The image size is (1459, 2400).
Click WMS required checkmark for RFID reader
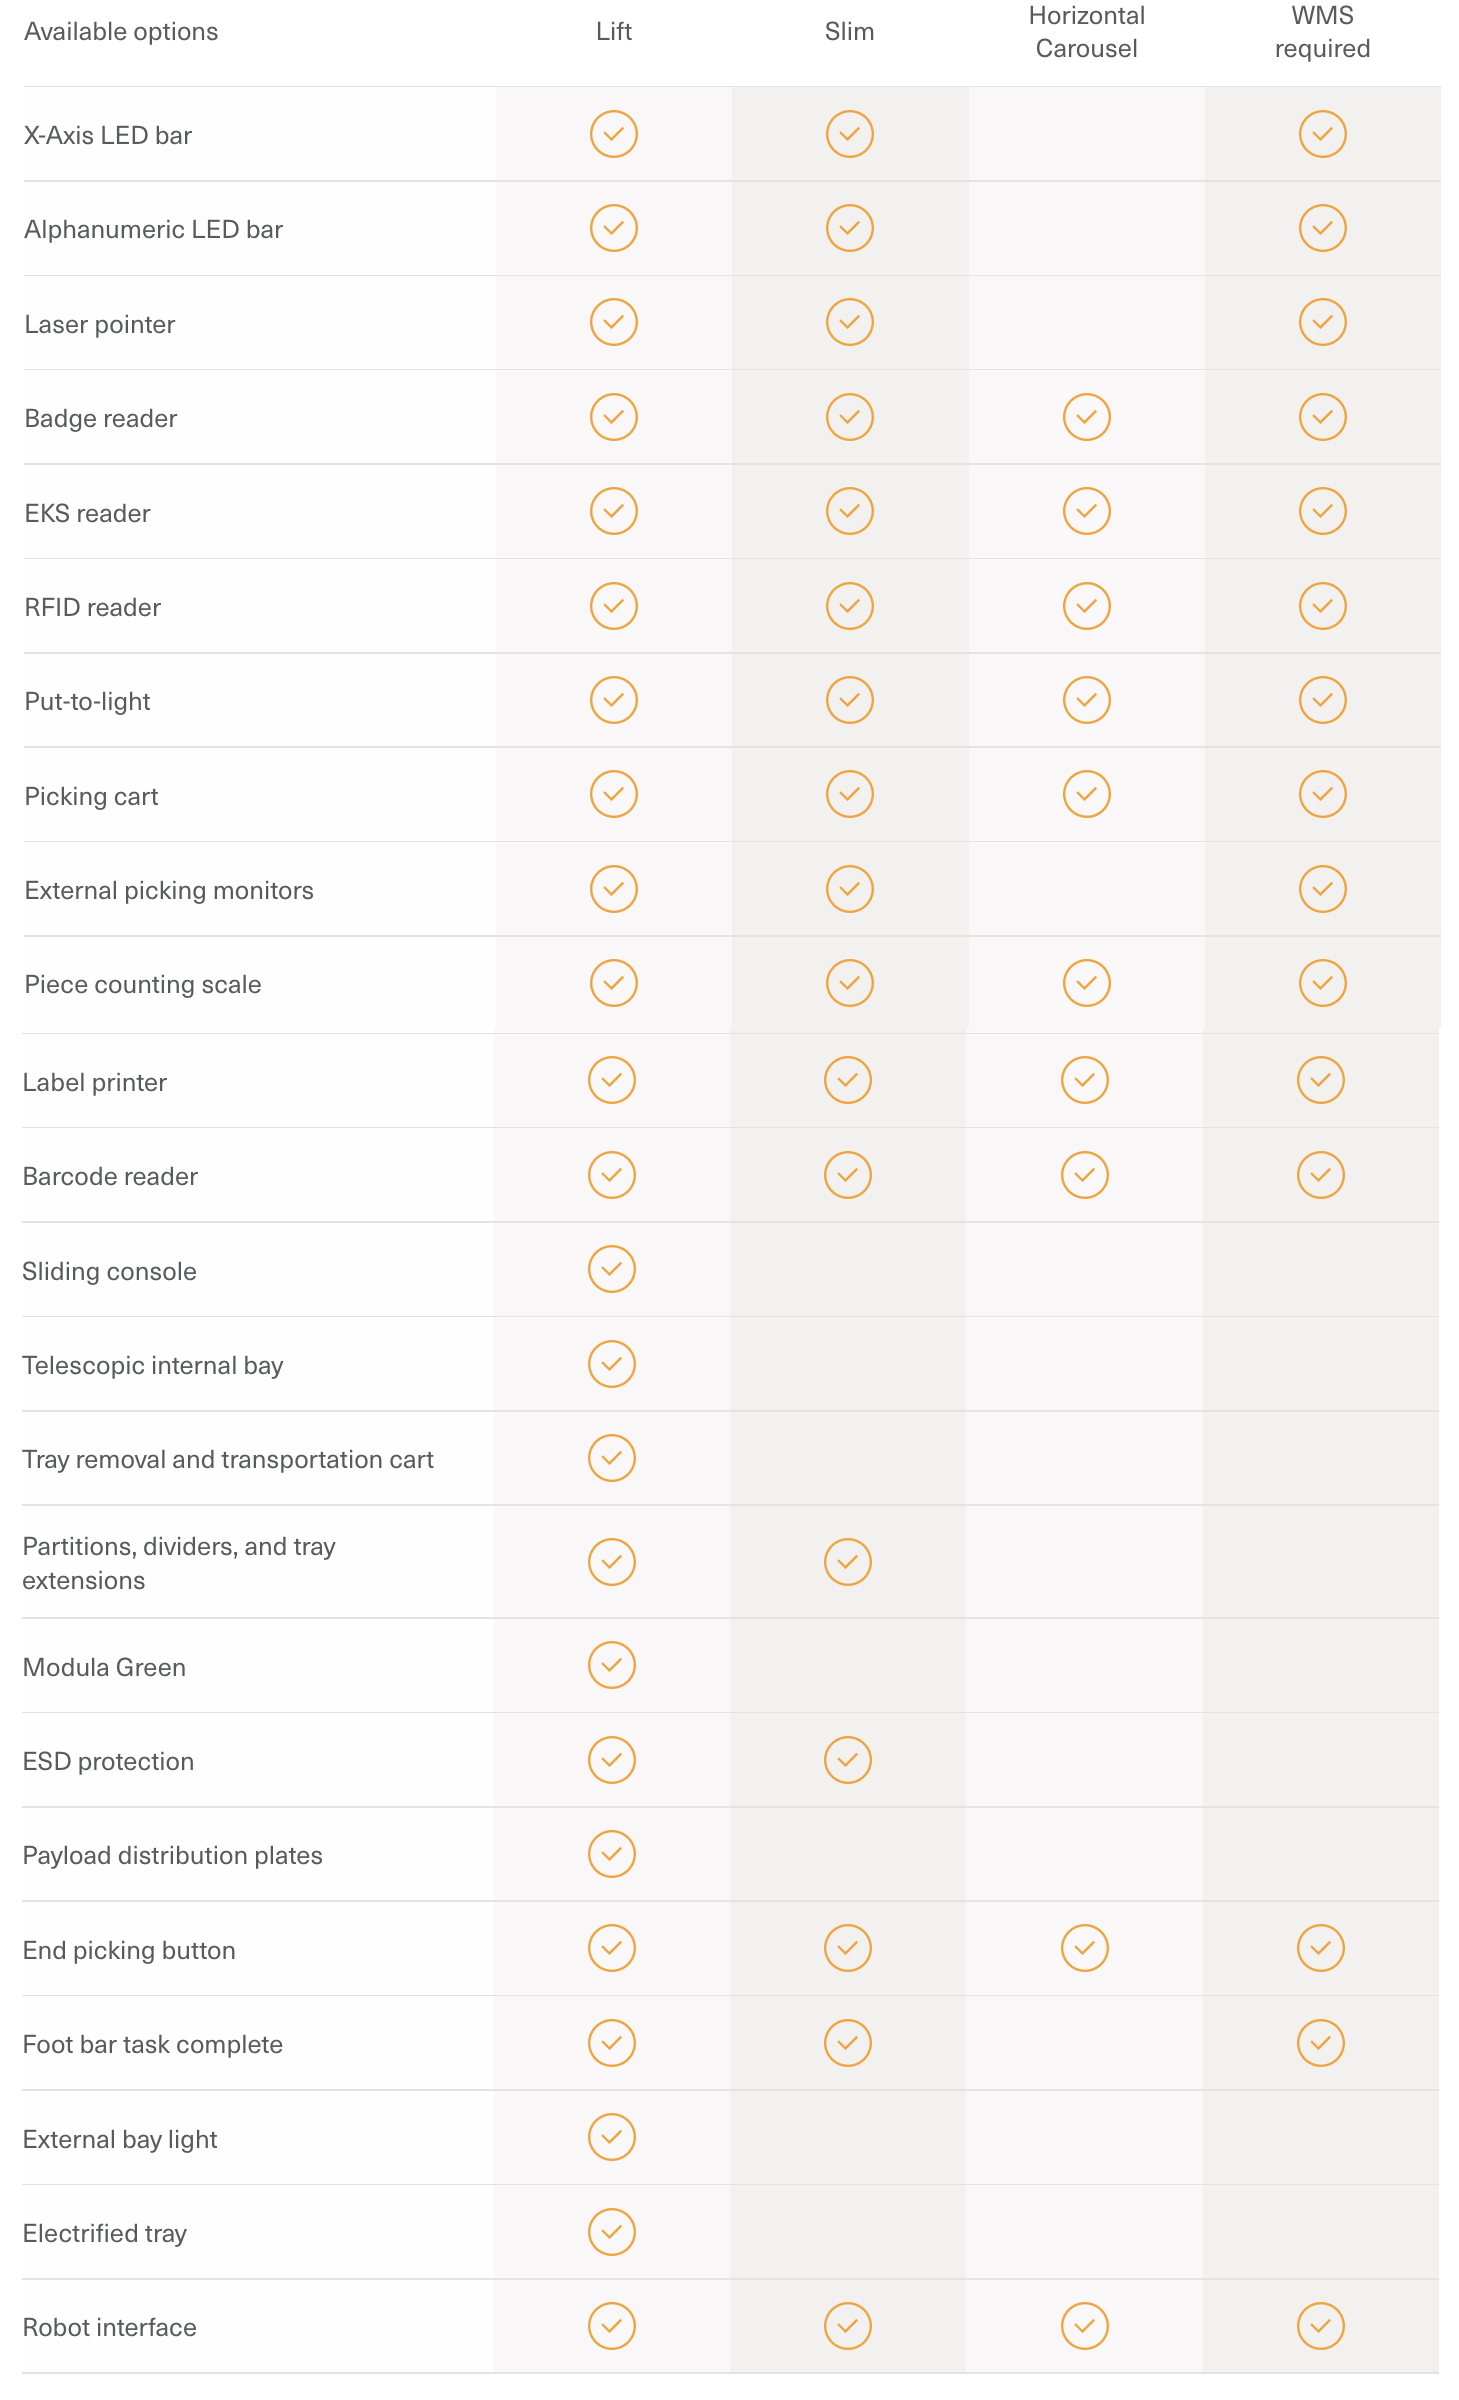pyautogui.click(x=1322, y=606)
